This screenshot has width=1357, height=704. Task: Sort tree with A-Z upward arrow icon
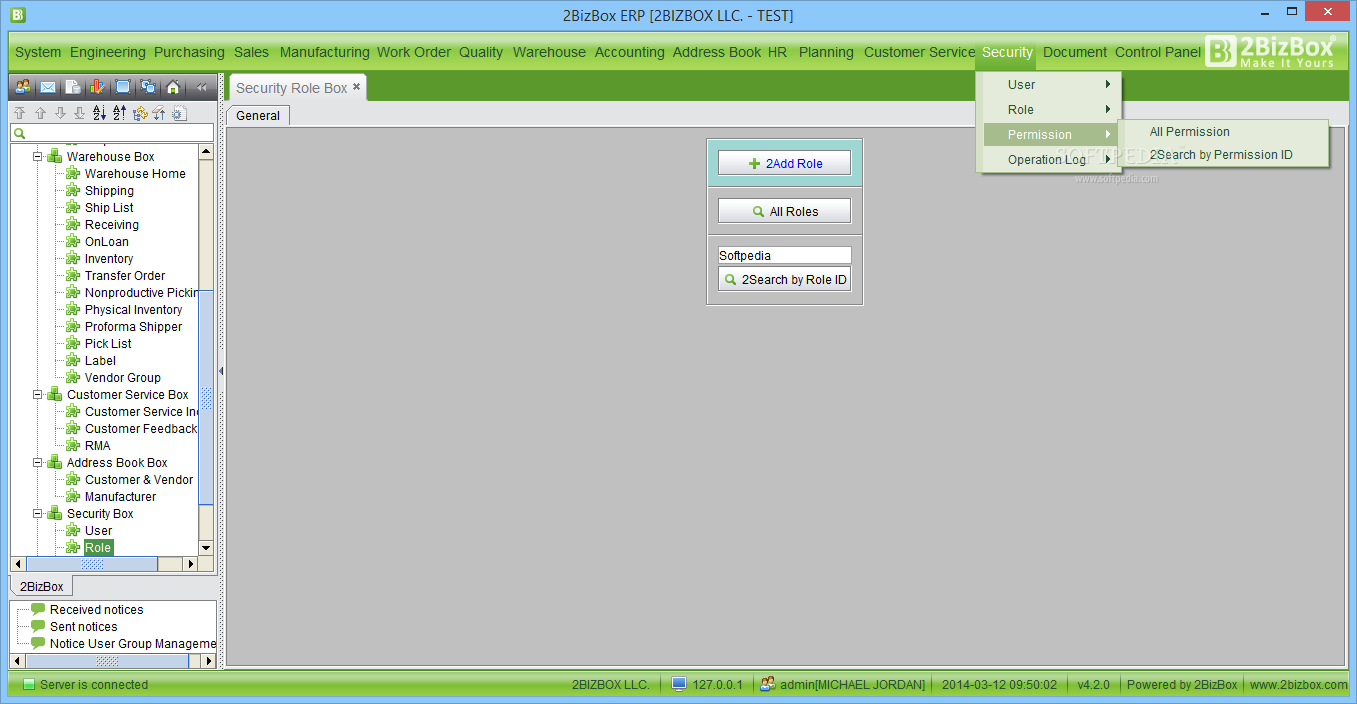pos(120,113)
